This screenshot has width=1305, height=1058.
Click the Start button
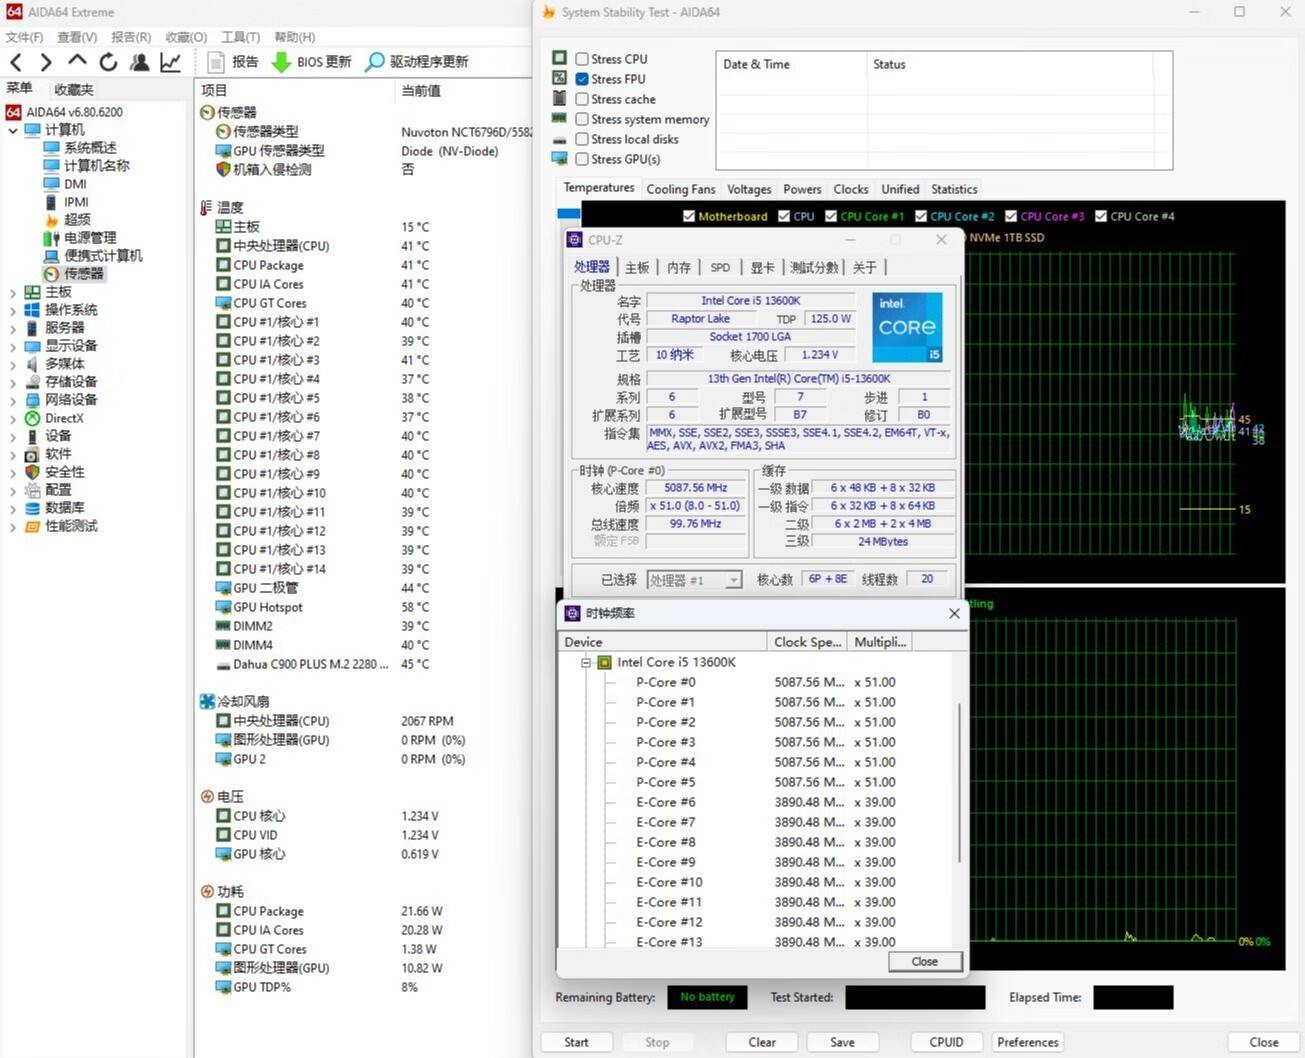(x=576, y=1042)
